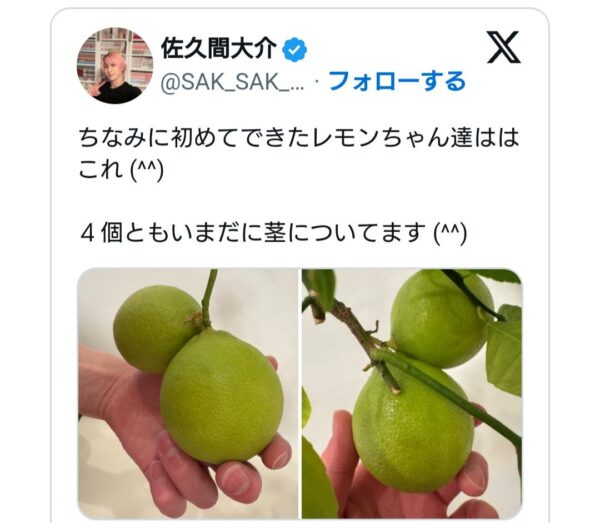Click the フォローする link
This screenshot has height=523, width=600.
[397, 81]
